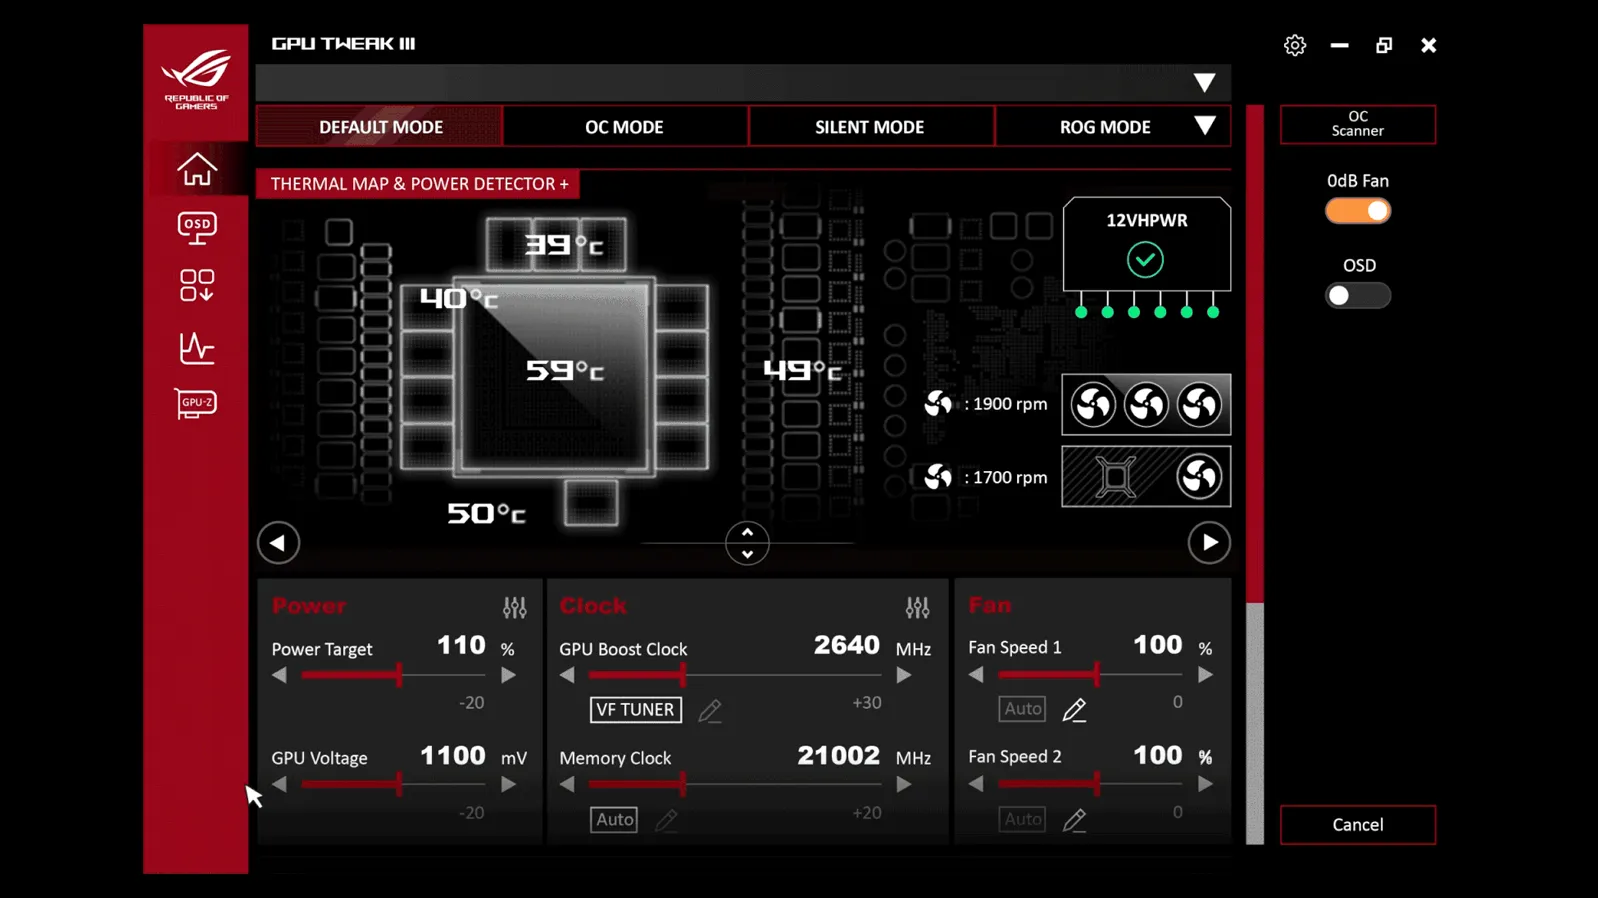The height and width of the screenshot is (898, 1598).
Task: Edit the Fan Speed 1 curve
Action: 1074,710
